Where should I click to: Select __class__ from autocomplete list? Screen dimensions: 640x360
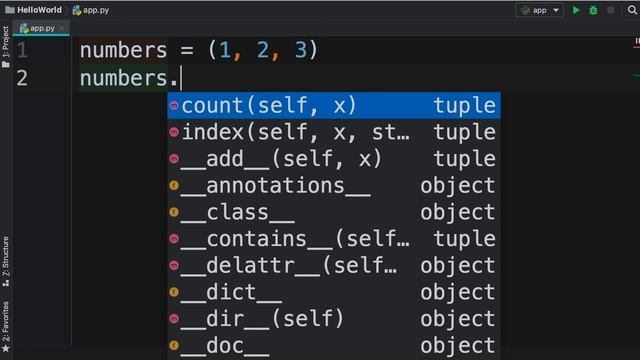click(x=334, y=212)
